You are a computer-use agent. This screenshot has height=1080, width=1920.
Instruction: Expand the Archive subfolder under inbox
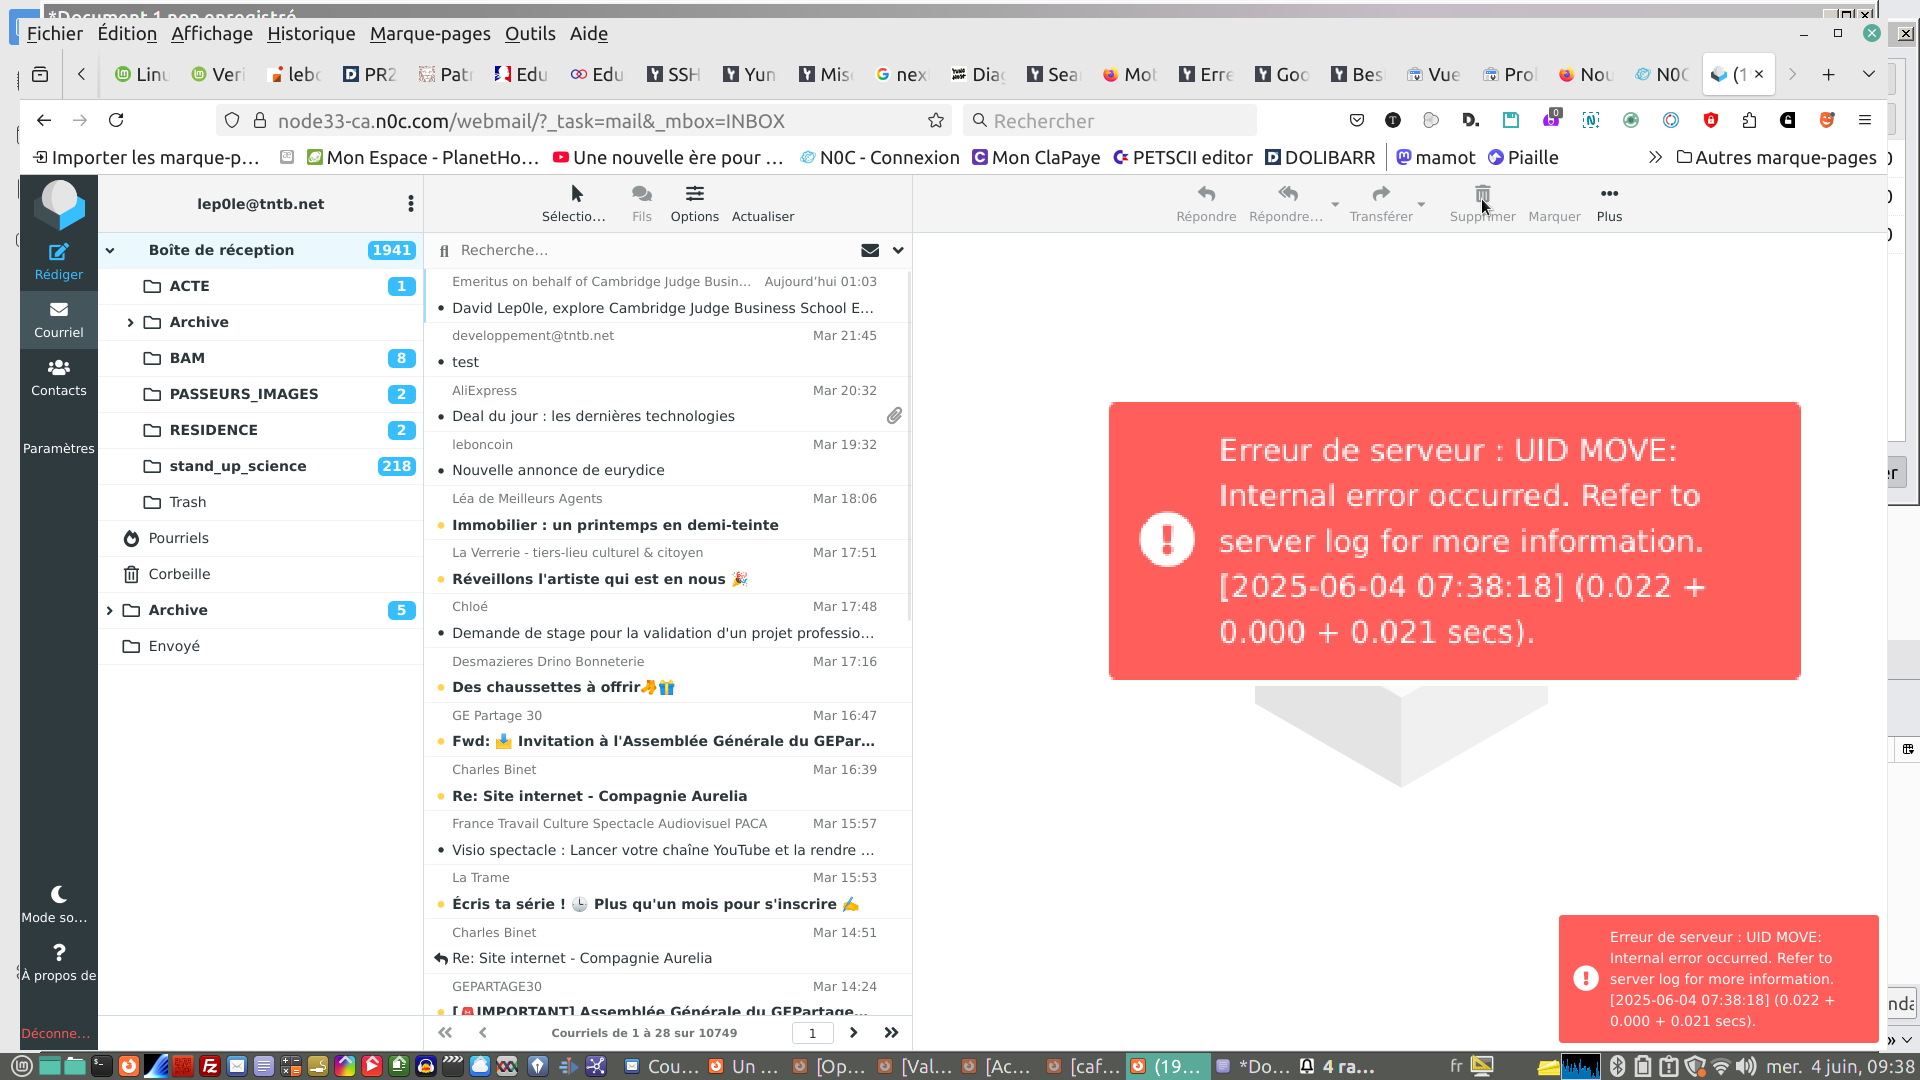[130, 322]
